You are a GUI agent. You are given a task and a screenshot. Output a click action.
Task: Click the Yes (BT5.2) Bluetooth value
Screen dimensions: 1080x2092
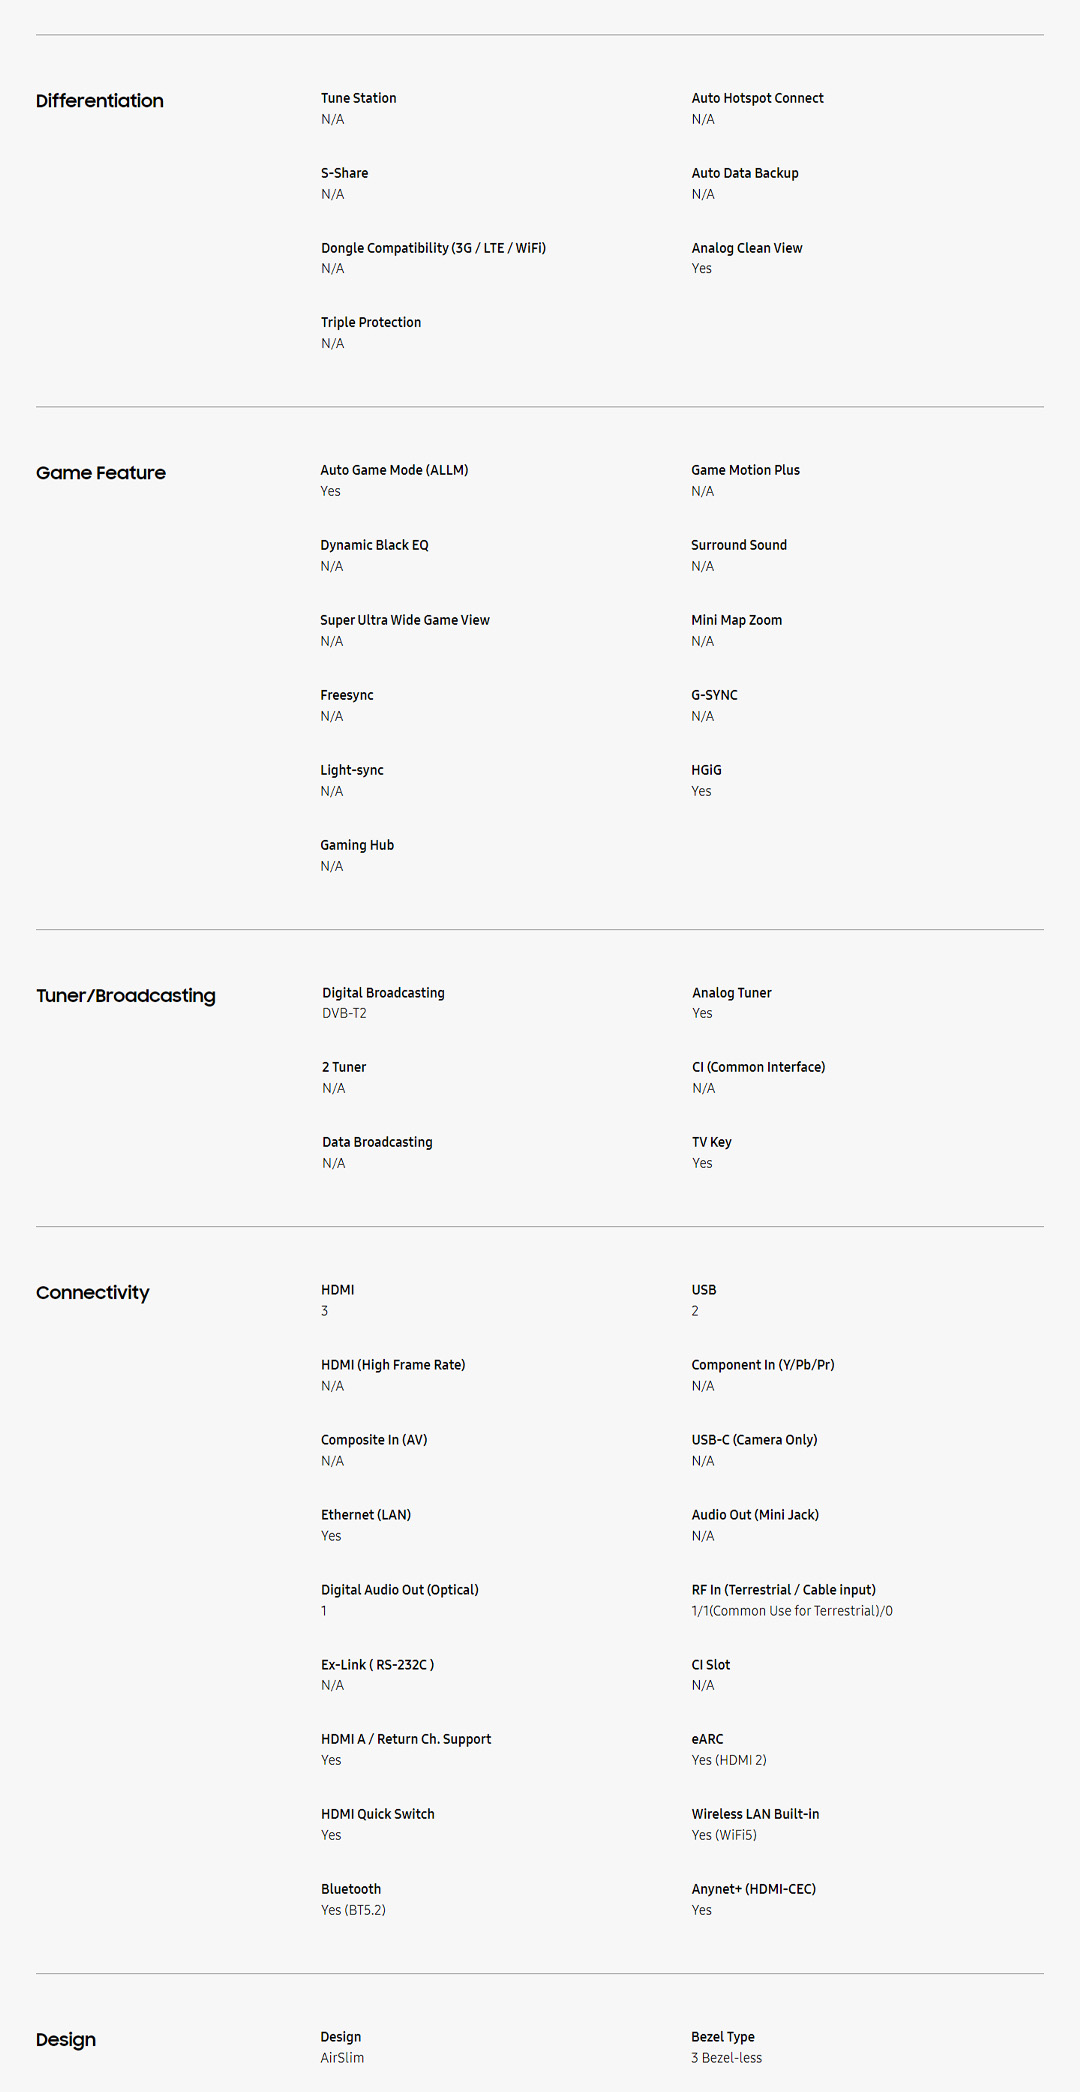(353, 1910)
